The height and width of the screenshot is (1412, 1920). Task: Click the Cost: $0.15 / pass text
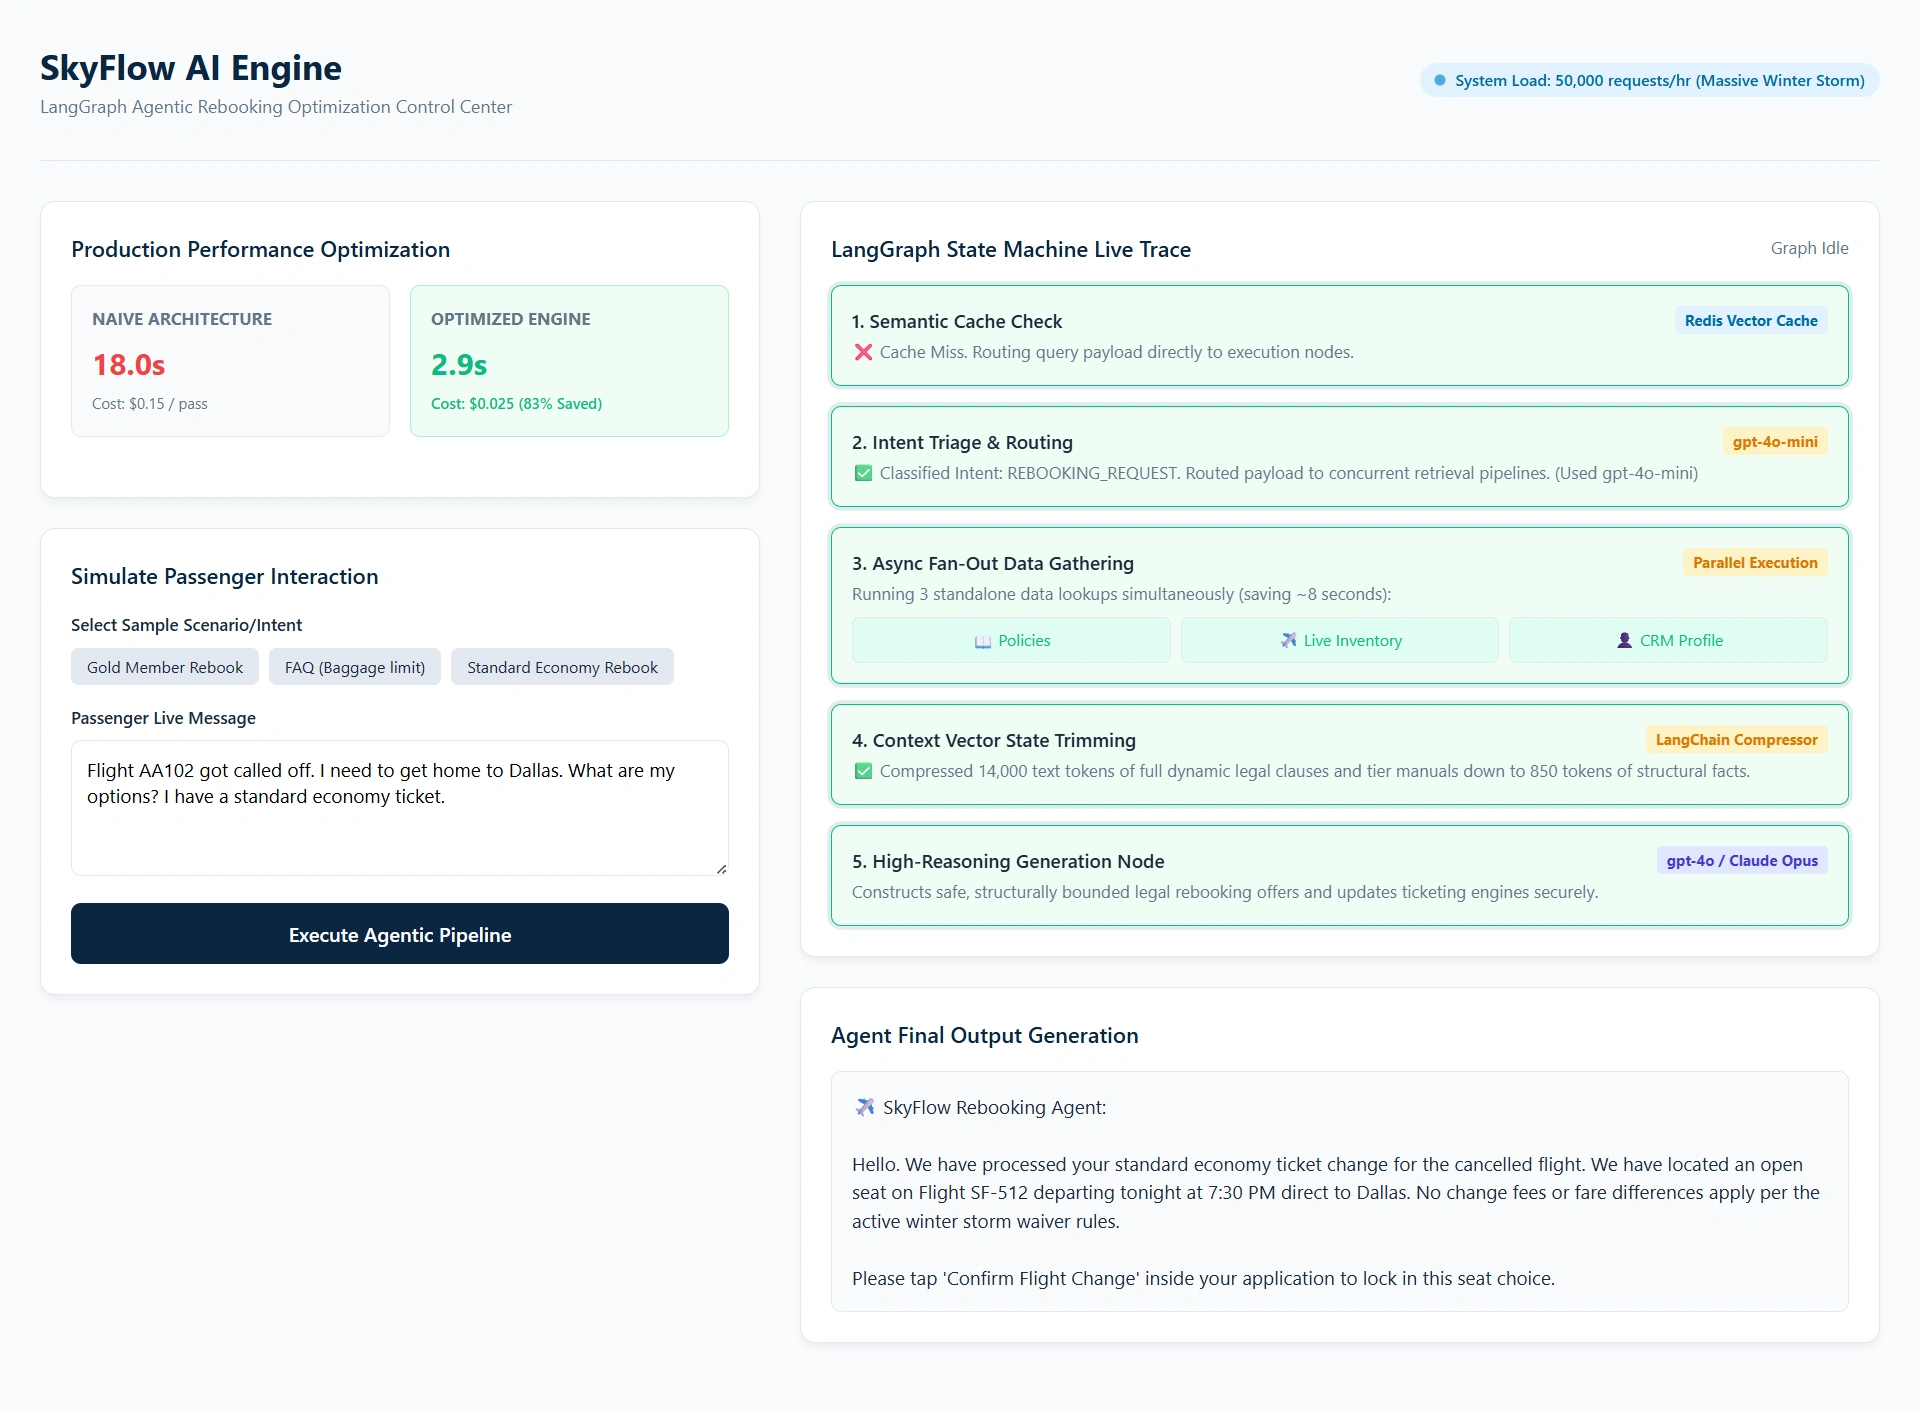(x=150, y=404)
